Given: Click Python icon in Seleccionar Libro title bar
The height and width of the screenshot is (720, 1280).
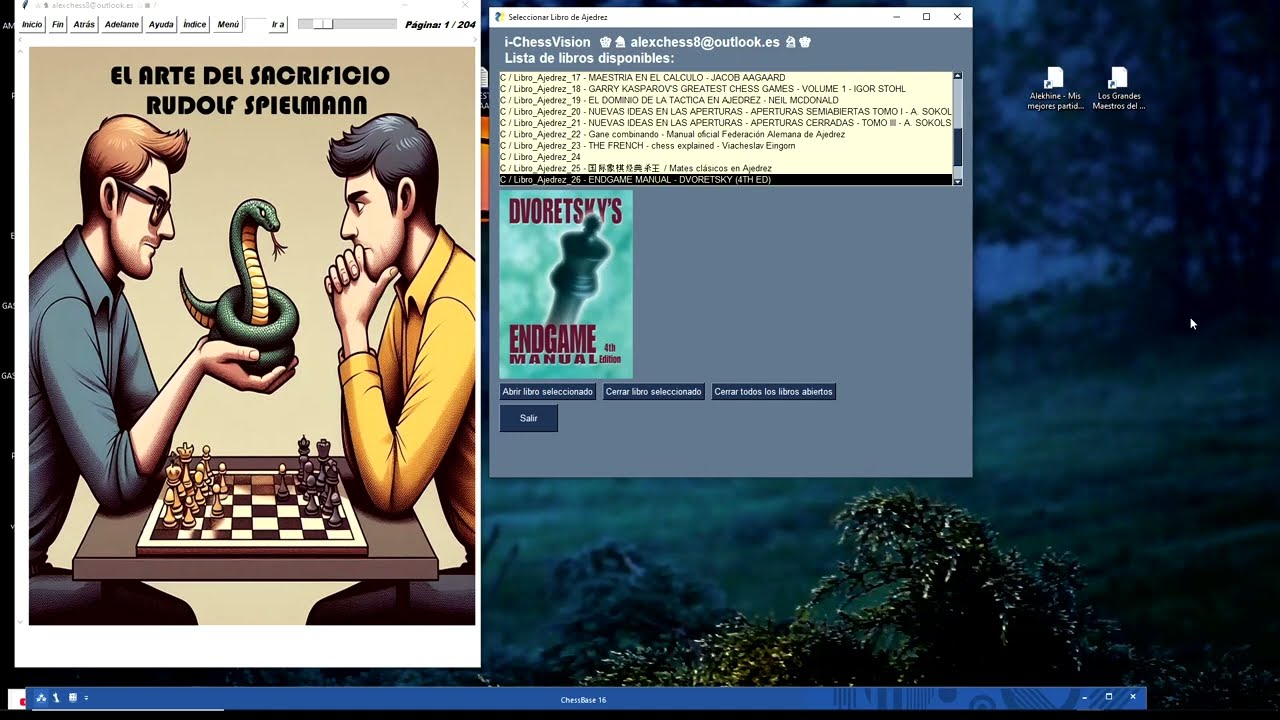Looking at the screenshot, I should click(x=500, y=17).
